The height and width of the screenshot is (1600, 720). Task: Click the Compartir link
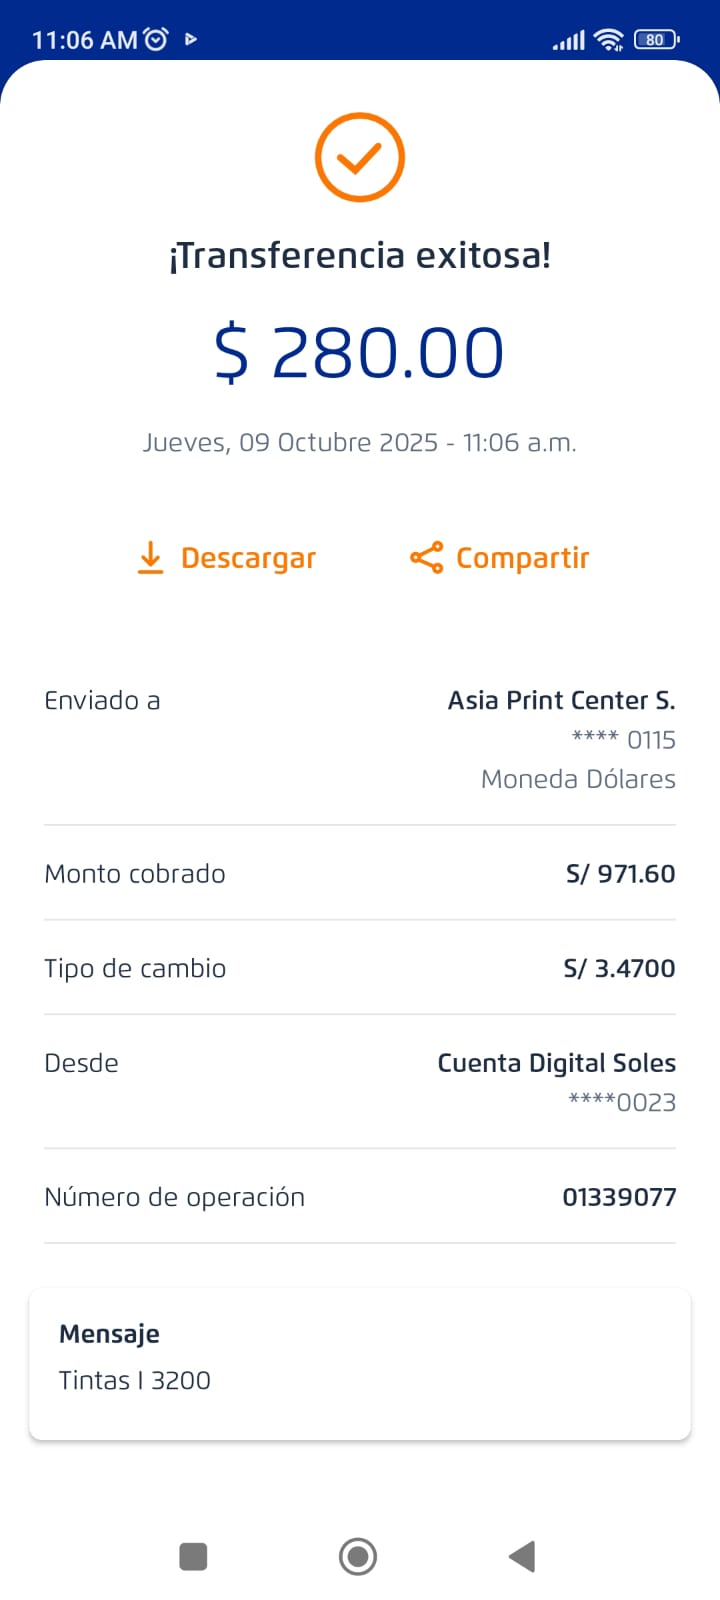click(x=522, y=558)
